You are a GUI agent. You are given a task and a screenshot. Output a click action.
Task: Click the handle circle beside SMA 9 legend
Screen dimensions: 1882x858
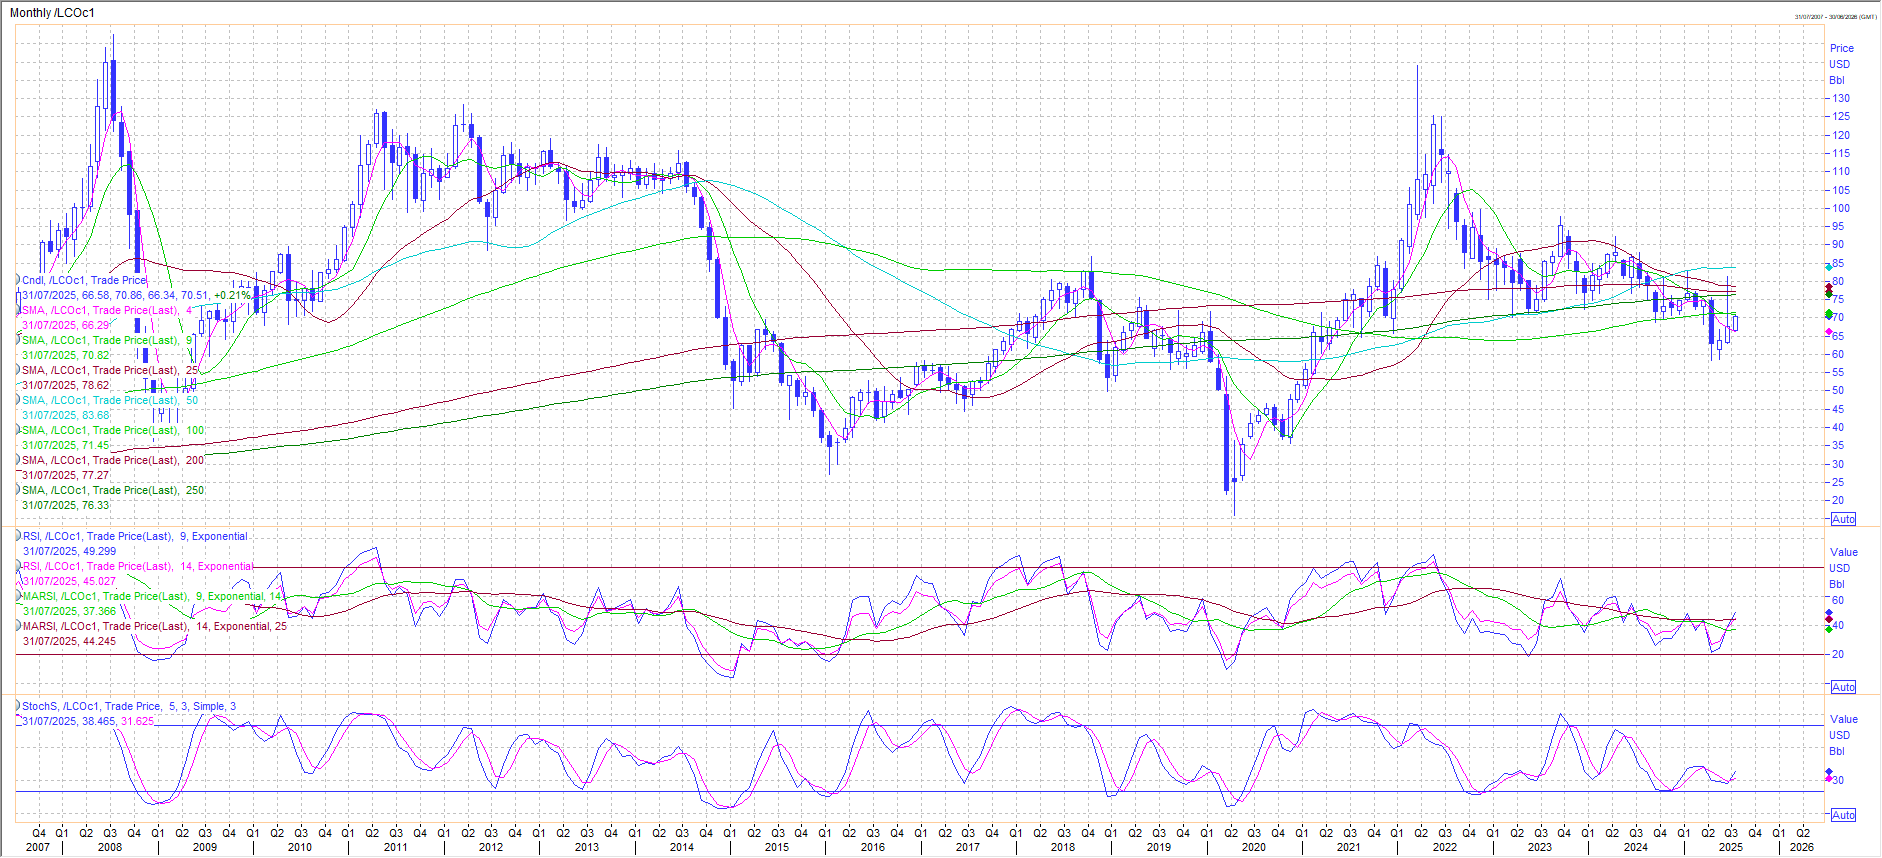click(17, 339)
